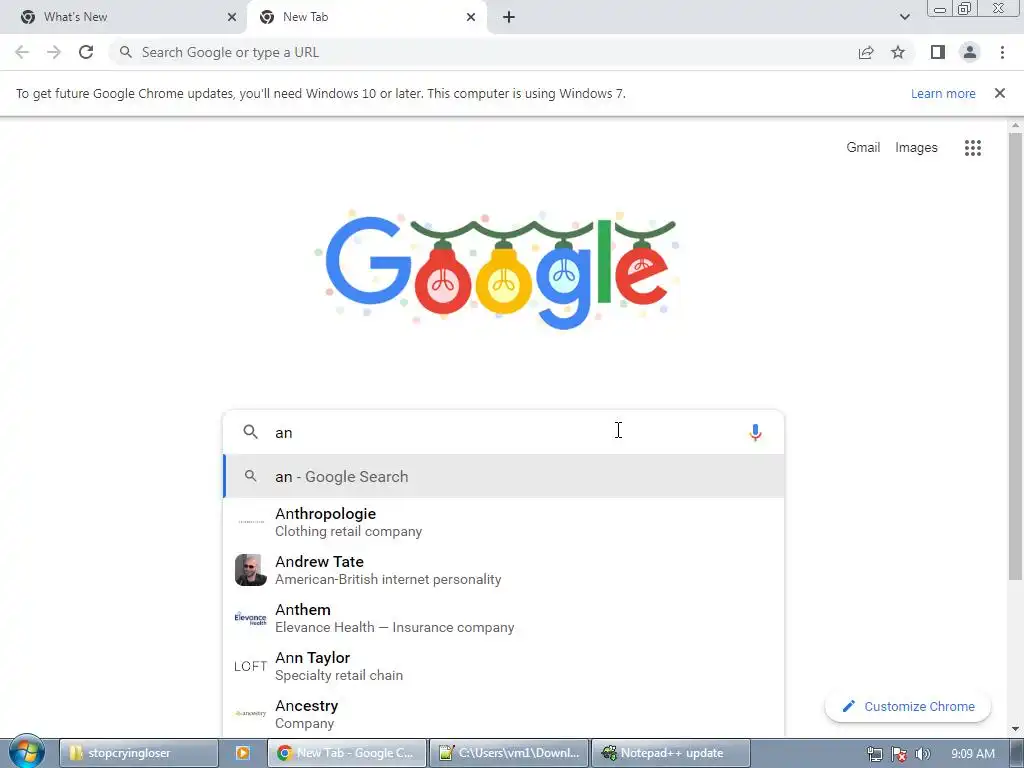
Task: Click the page vertical scrollbar thumb
Action: tap(1015, 356)
